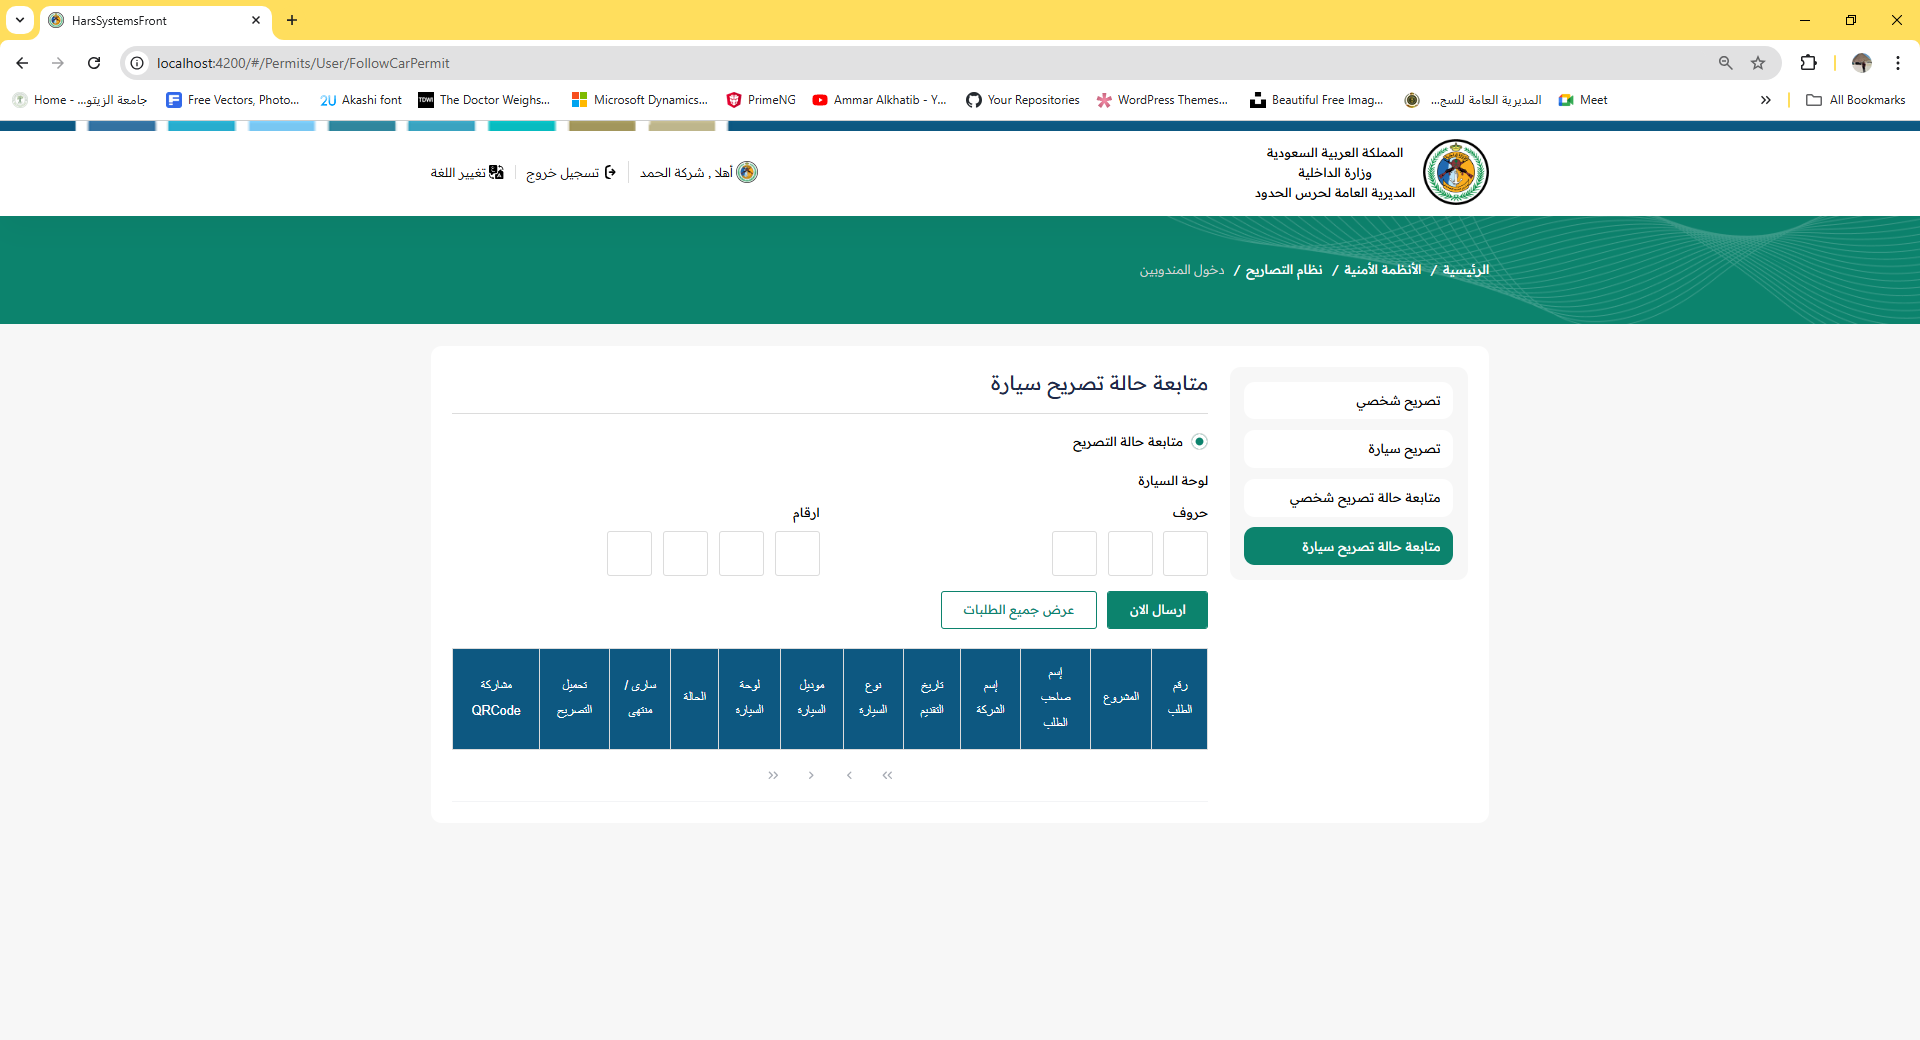The height and width of the screenshot is (1040, 1920).
Task: Bookmark this page with the star icon
Action: tap(1758, 63)
